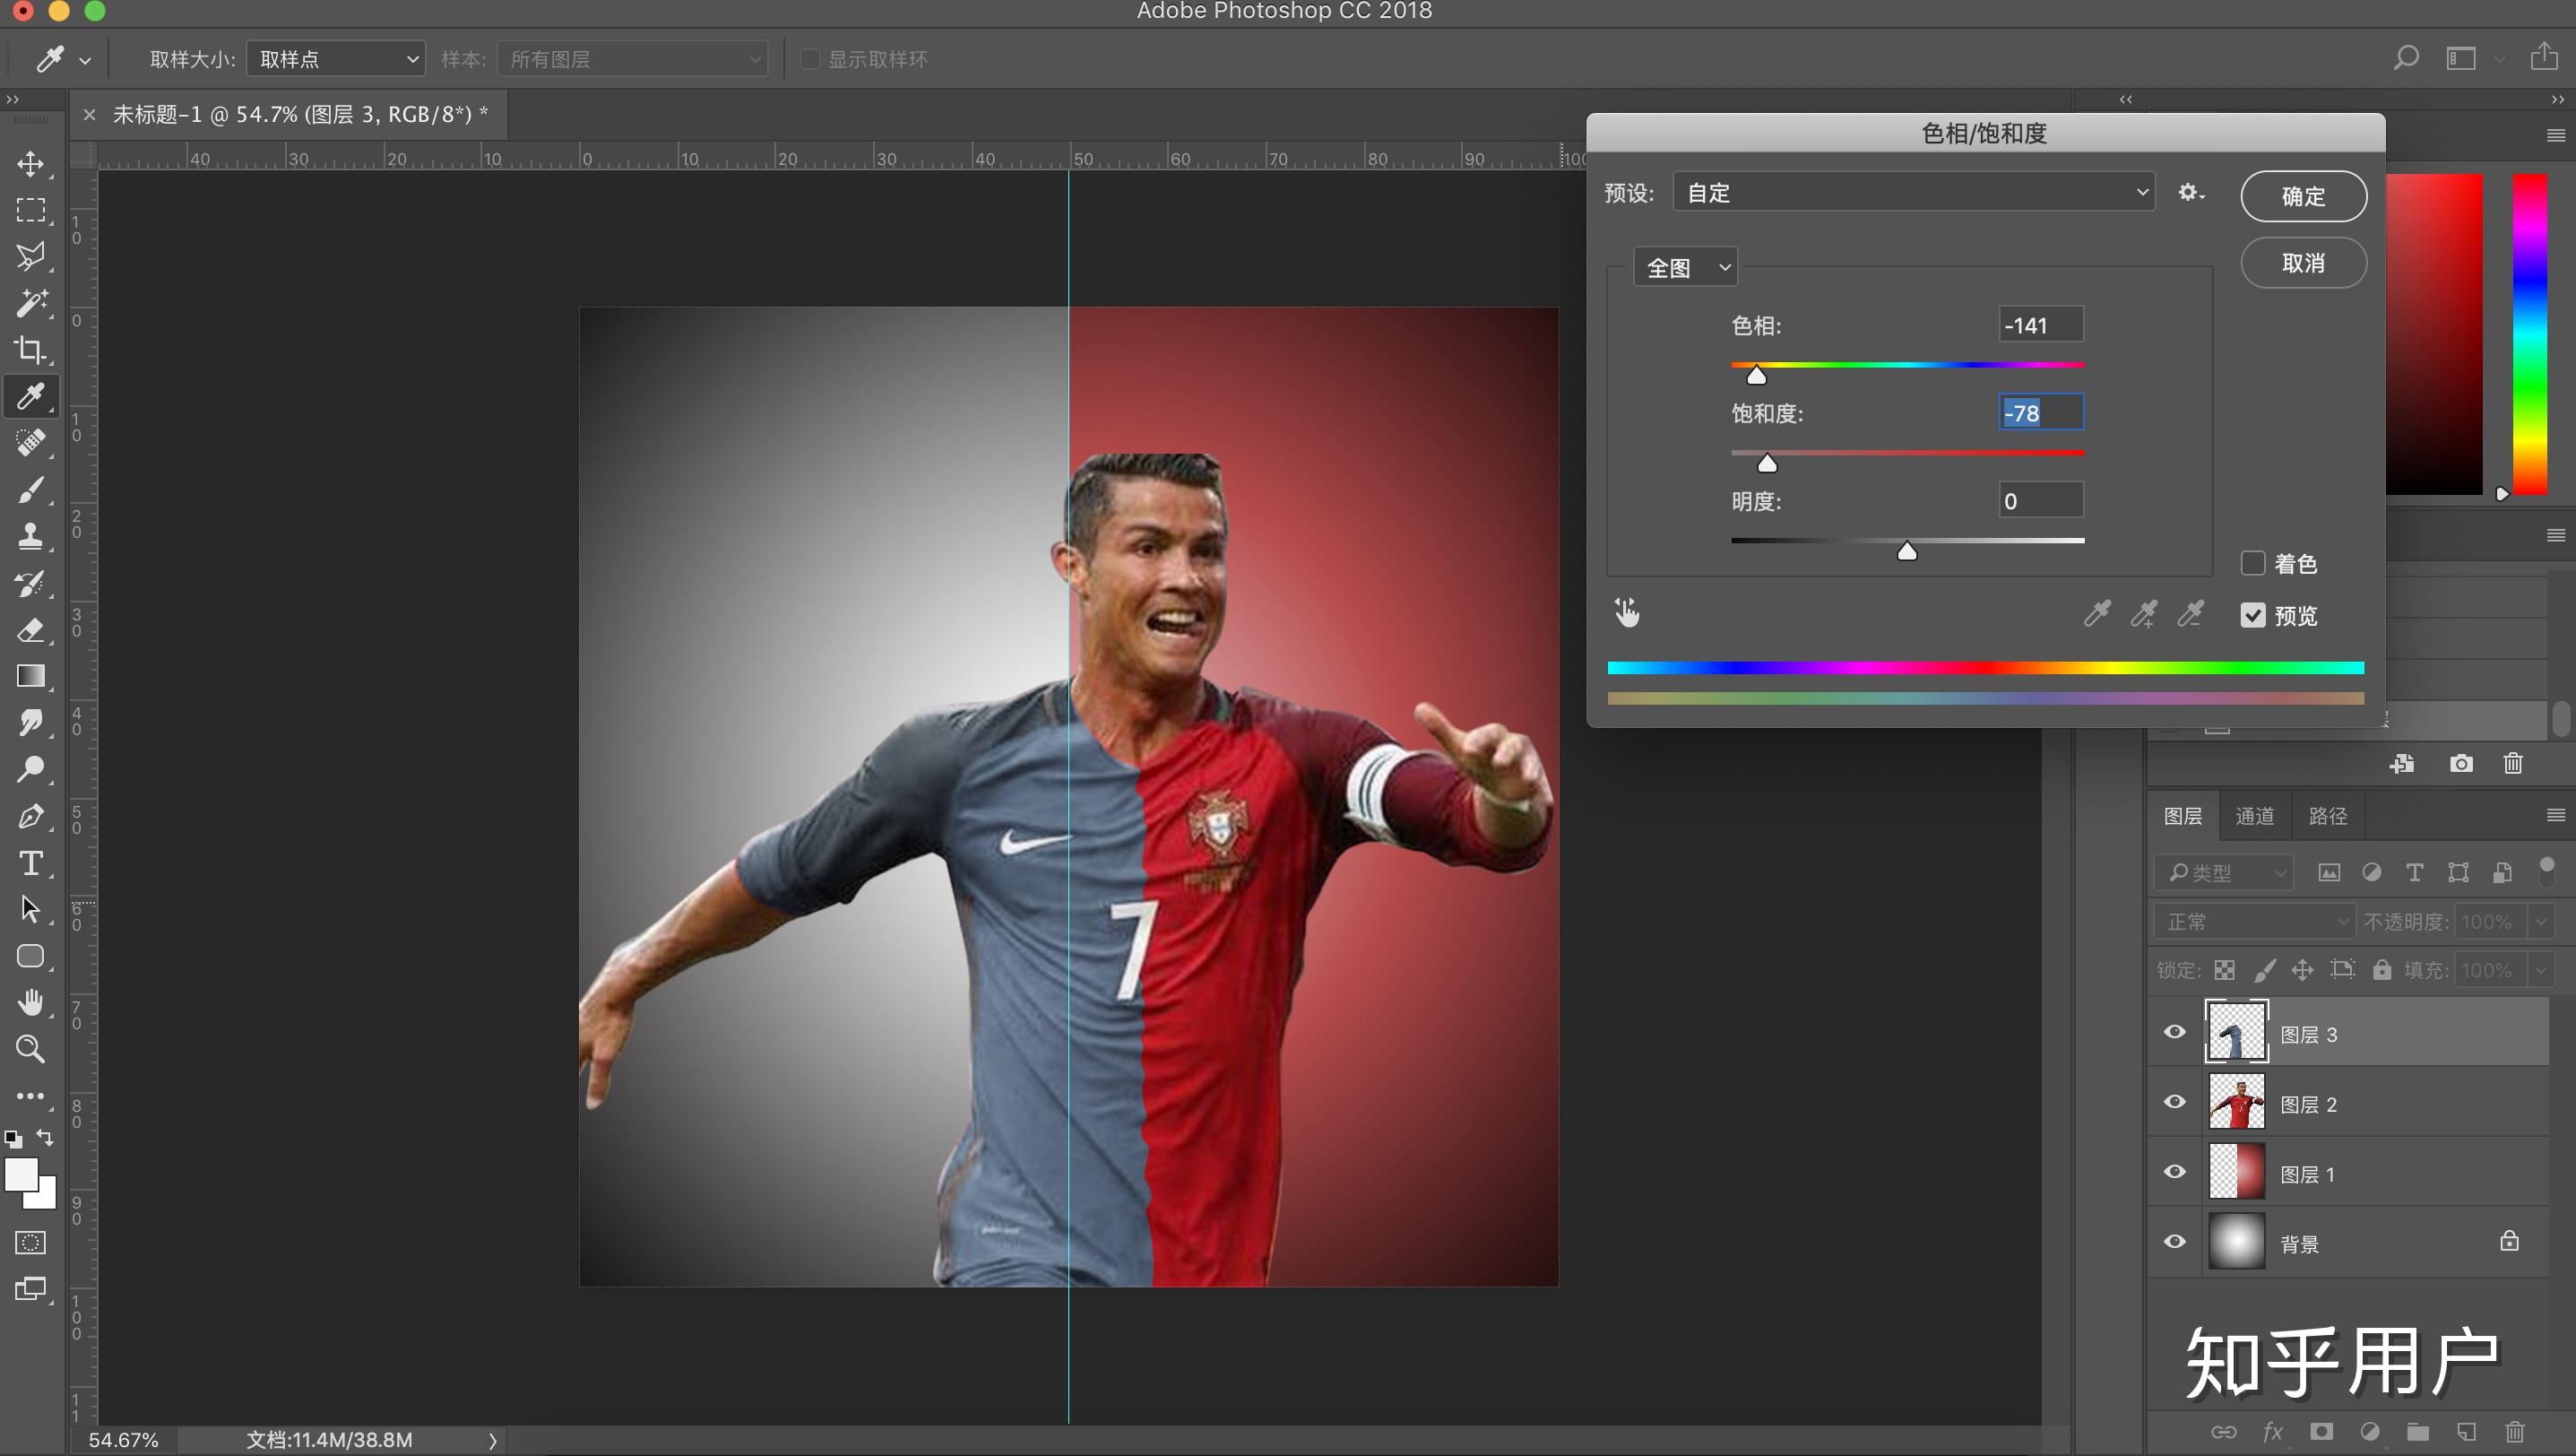The image size is (2576, 1456).
Task: Click the 确定 button
Action: coord(2304,196)
